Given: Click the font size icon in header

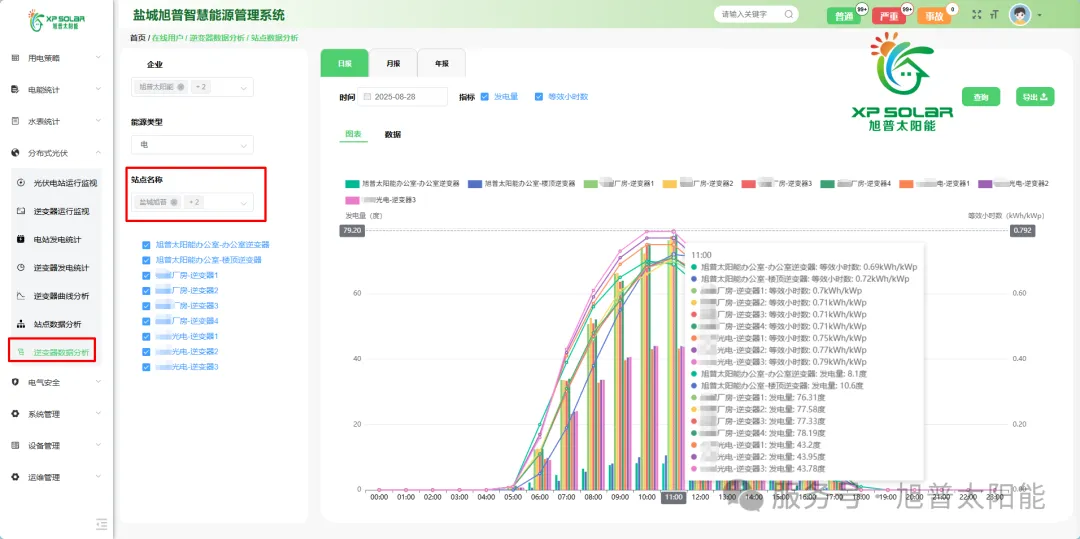Looking at the screenshot, I should tap(995, 15).
